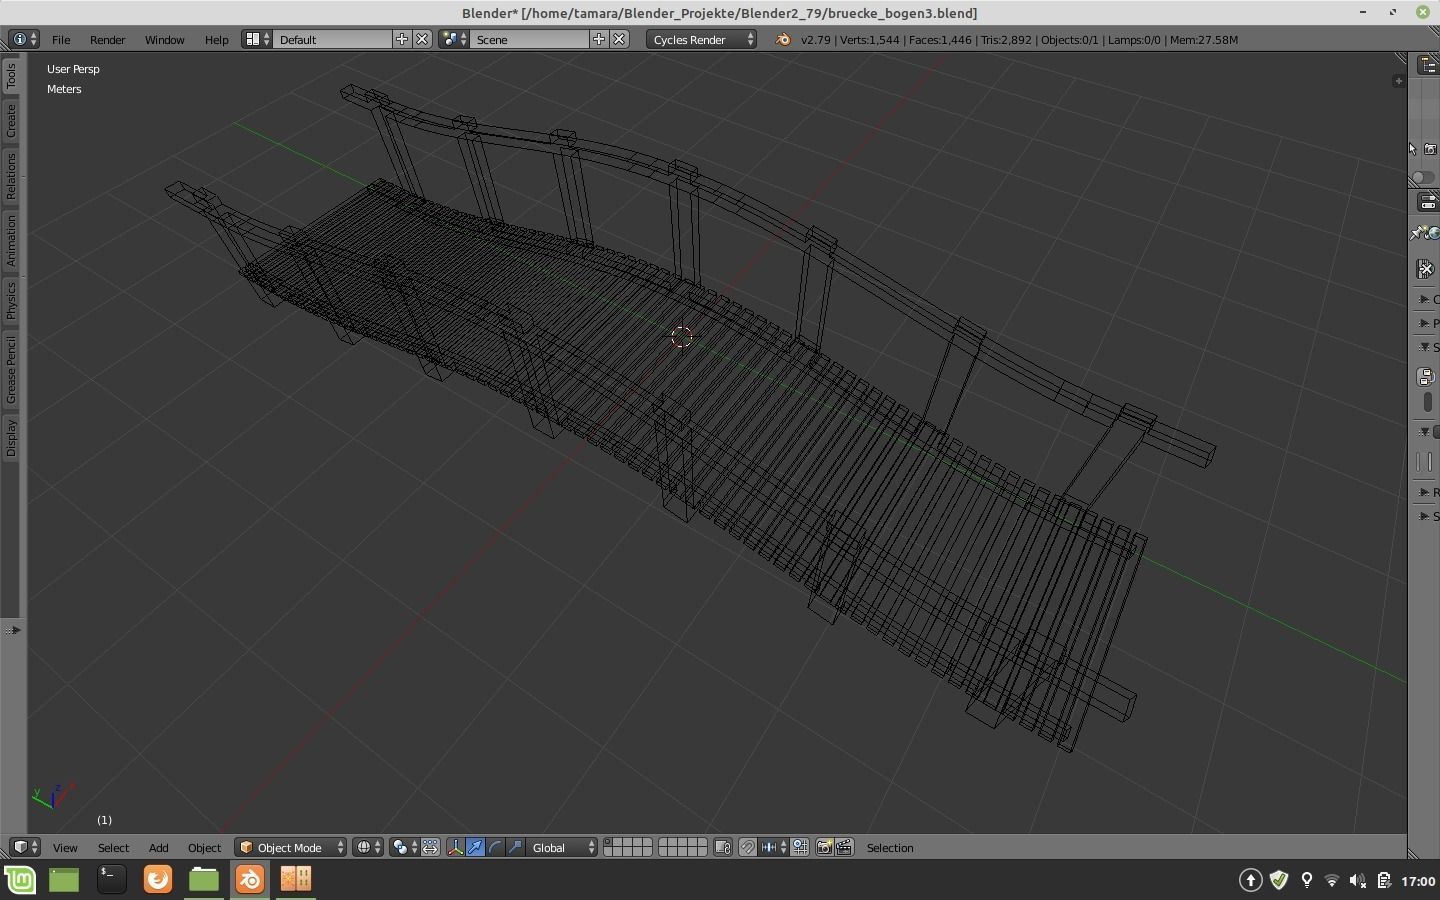
Task: Enable the first layer in second layer block
Action: [x=664, y=842]
